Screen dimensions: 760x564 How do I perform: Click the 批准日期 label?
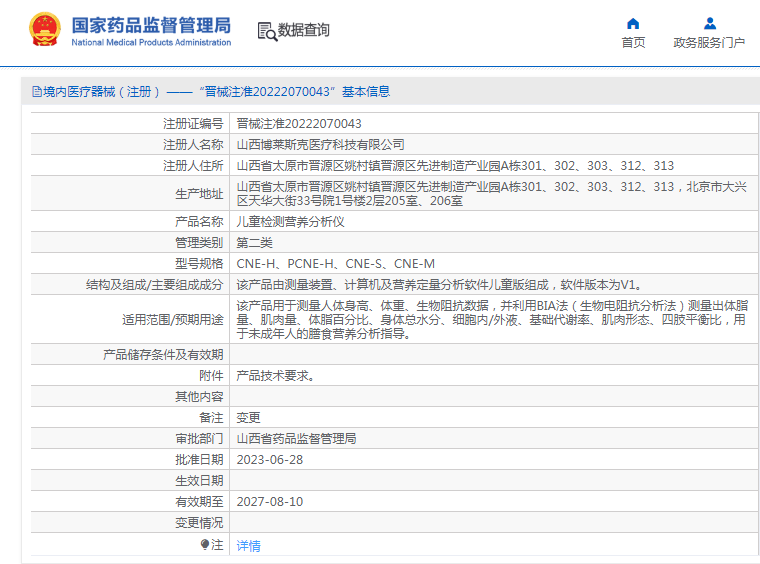[x=199, y=460]
